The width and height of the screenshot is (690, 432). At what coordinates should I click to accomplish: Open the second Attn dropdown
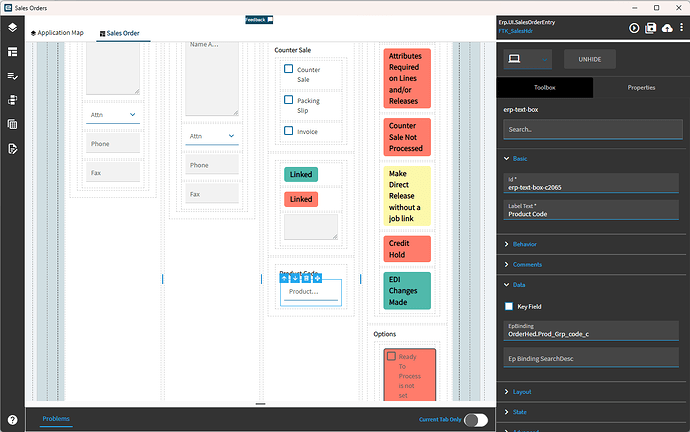tap(212, 136)
